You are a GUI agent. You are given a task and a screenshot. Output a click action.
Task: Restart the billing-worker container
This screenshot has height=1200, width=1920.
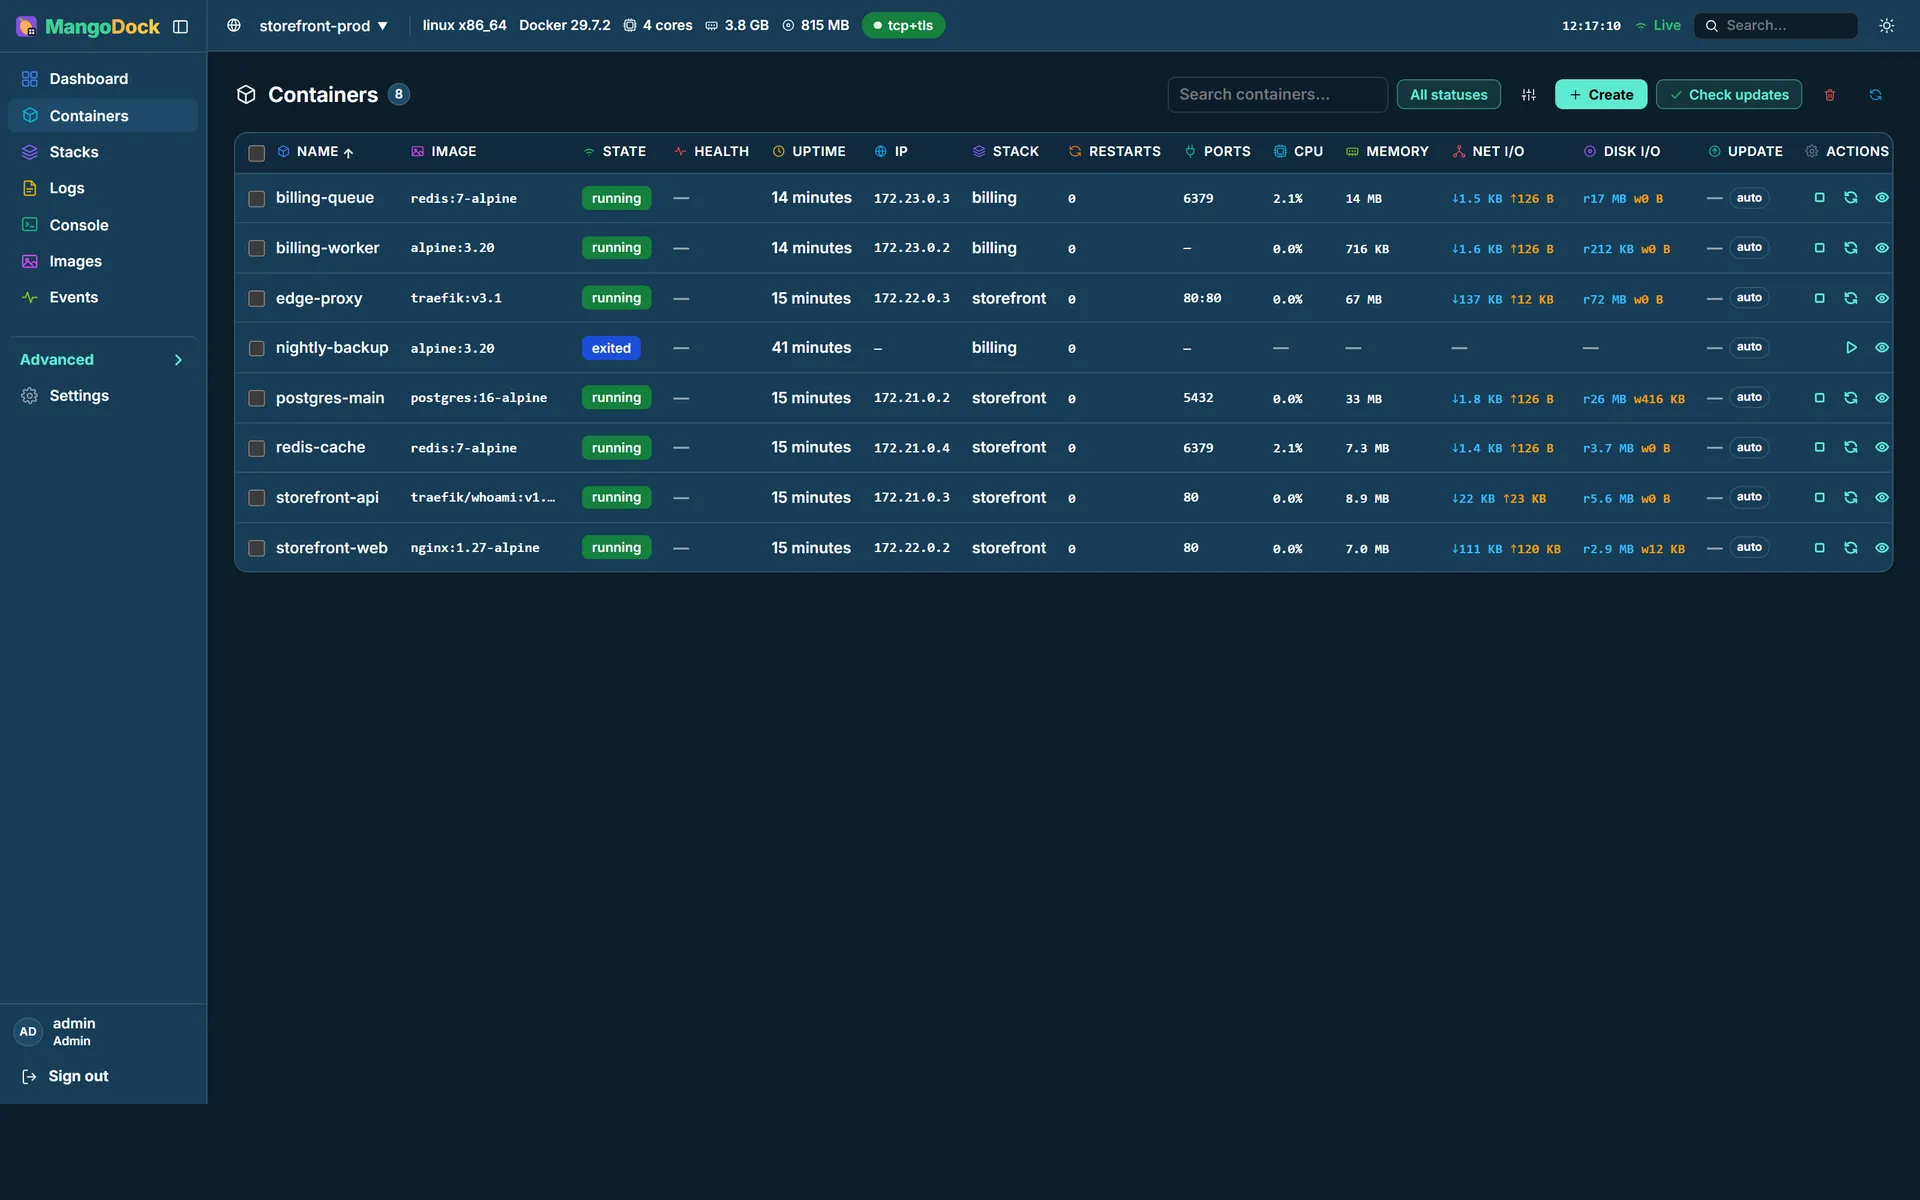[x=1850, y=248]
